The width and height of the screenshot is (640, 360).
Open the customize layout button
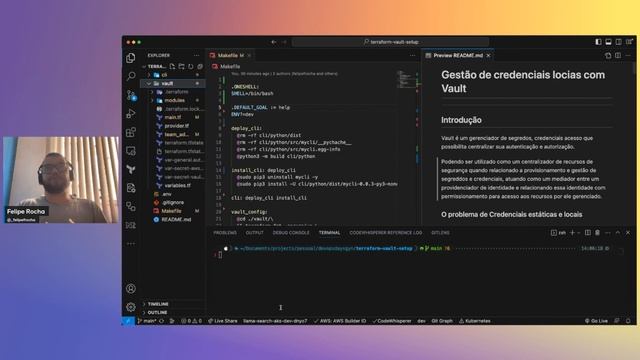(x=629, y=42)
